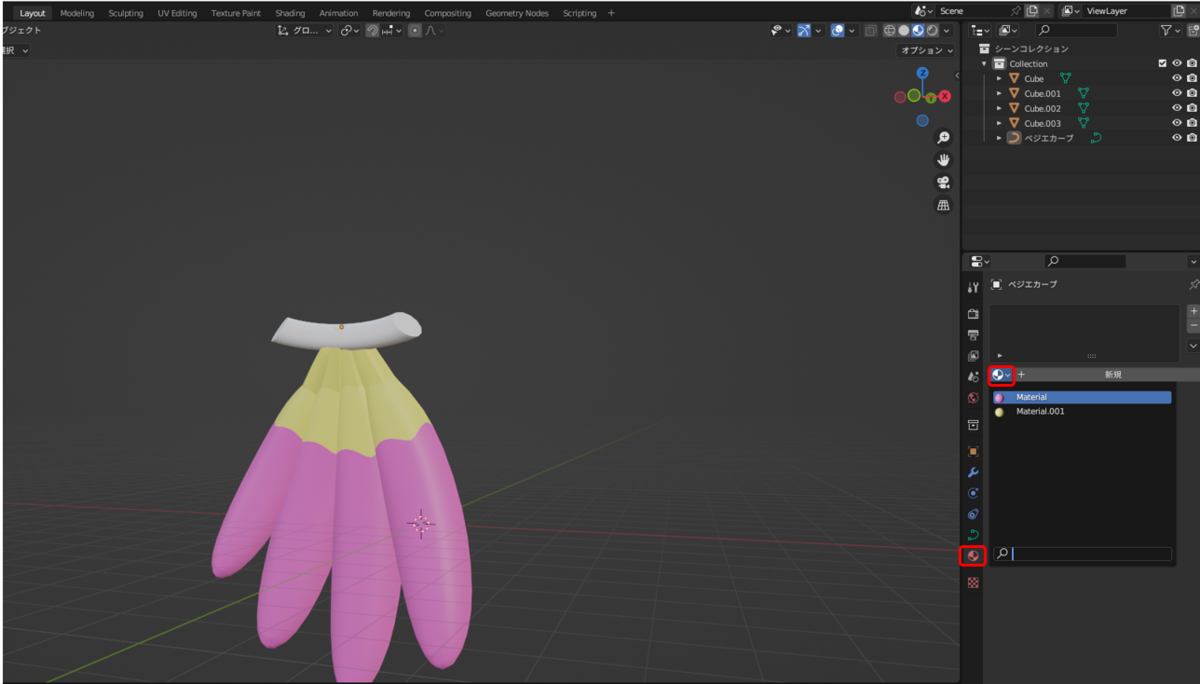The height and width of the screenshot is (684, 1200).
Task: Toggle X-ray mode button
Action: 869,31
